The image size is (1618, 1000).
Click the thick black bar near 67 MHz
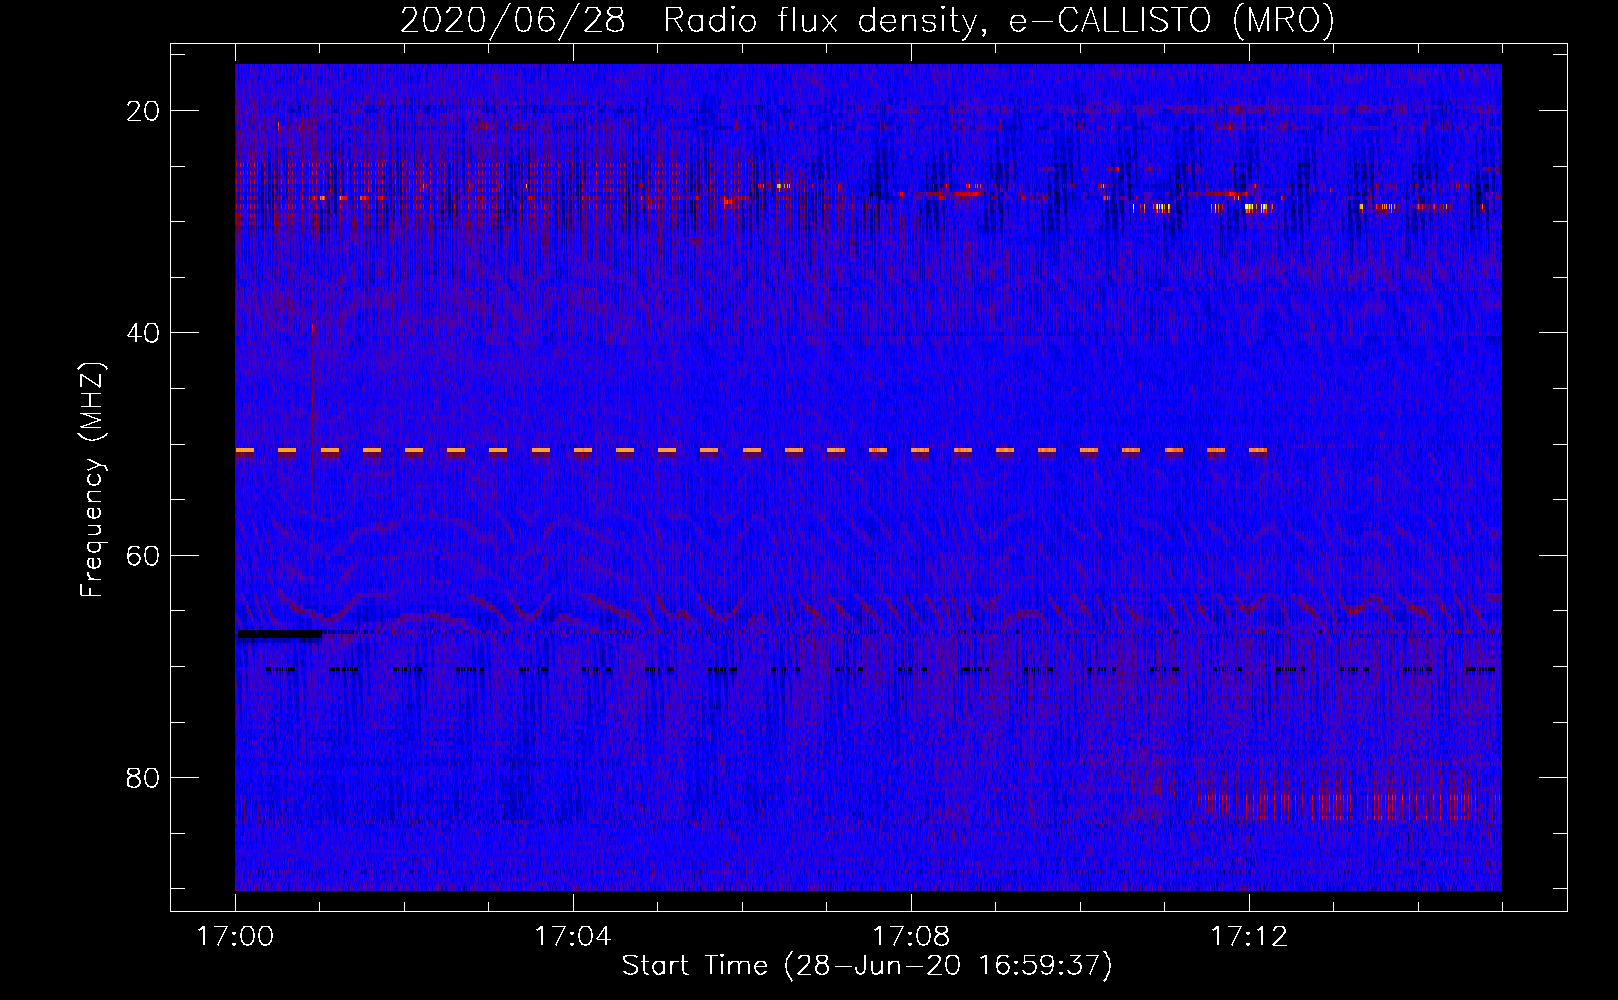[280, 634]
